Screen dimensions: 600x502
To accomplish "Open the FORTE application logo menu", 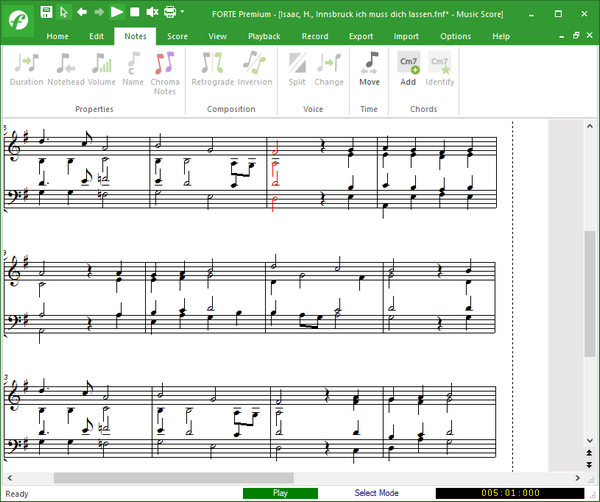I will tap(17, 20).
